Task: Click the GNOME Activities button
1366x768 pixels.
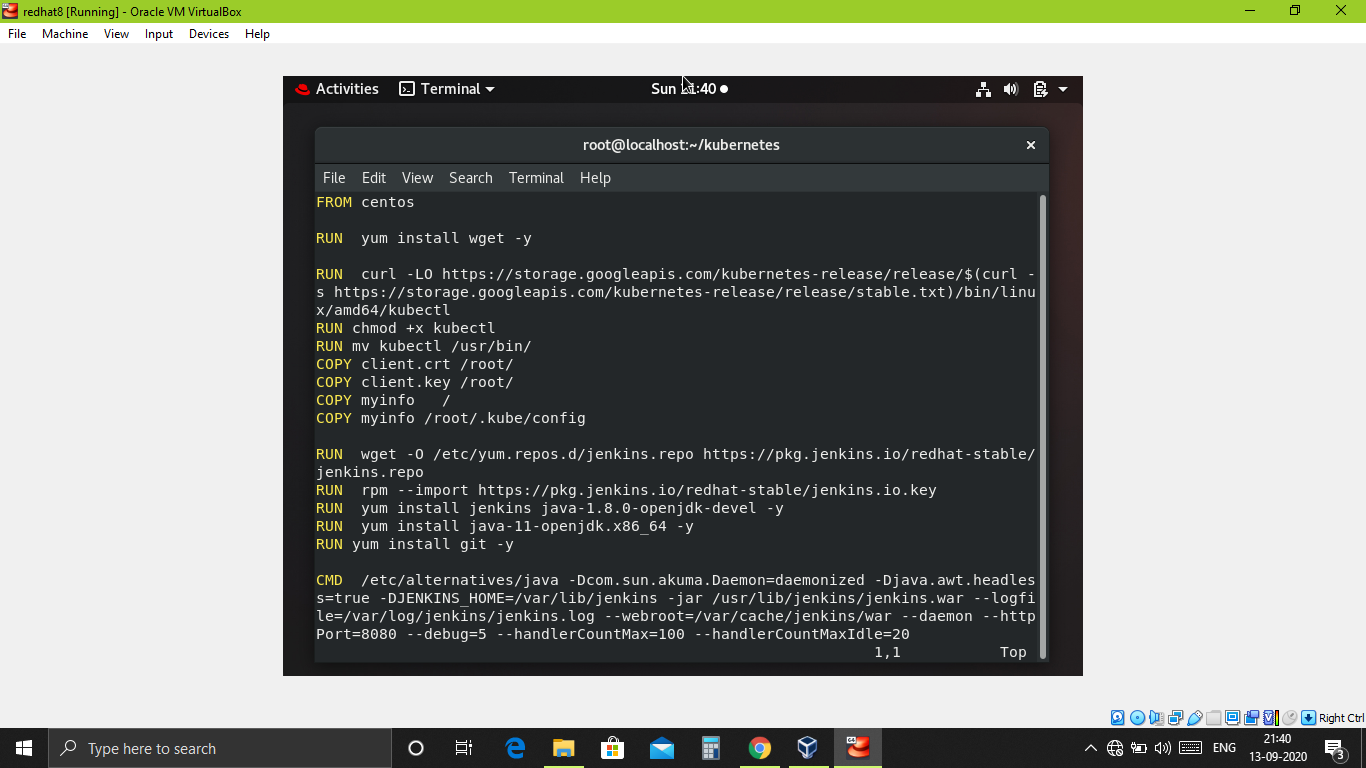Action: tap(337, 89)
